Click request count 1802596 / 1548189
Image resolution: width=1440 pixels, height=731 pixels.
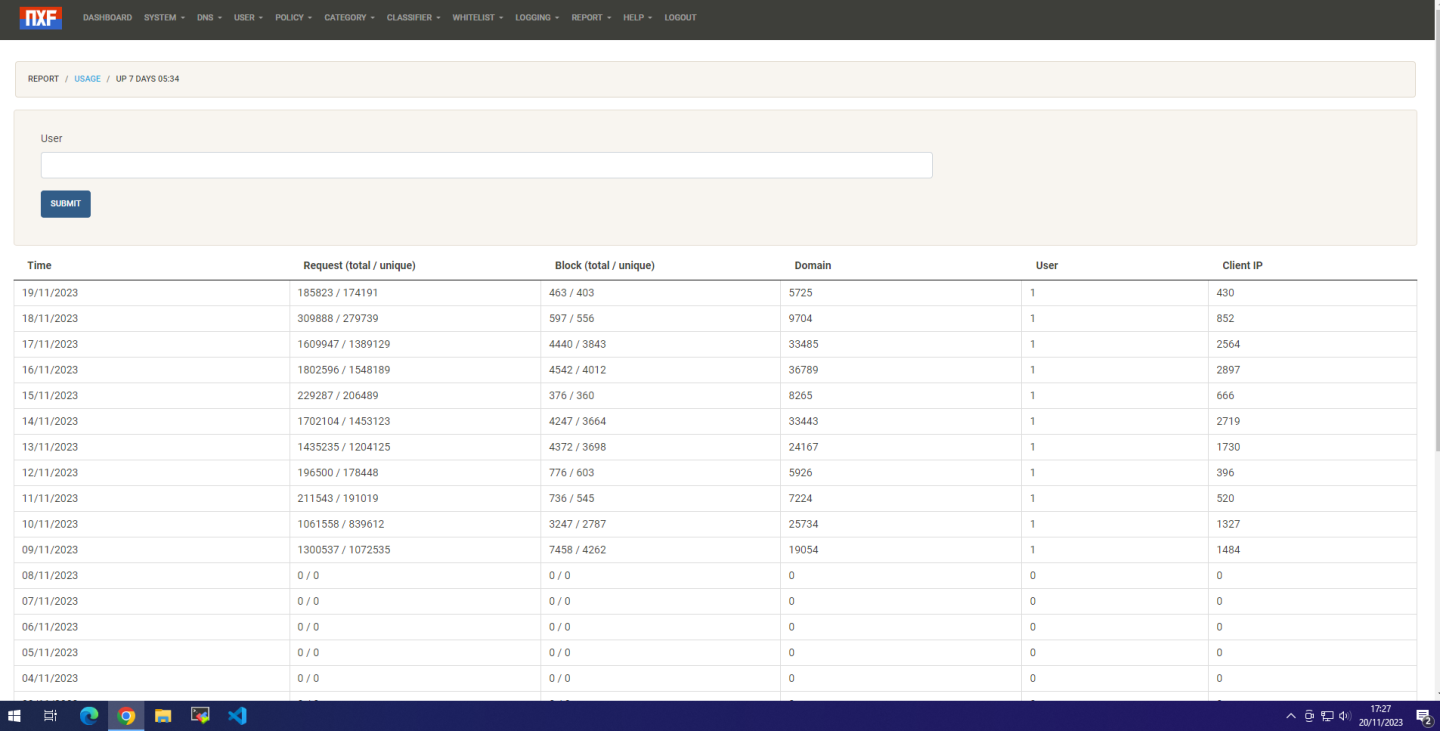(344, 370)
